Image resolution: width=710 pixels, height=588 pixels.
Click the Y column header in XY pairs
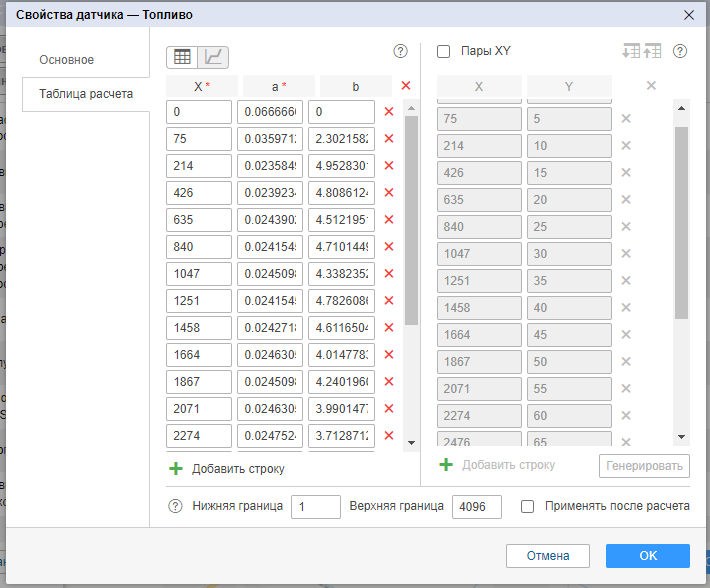click(569, 86)
